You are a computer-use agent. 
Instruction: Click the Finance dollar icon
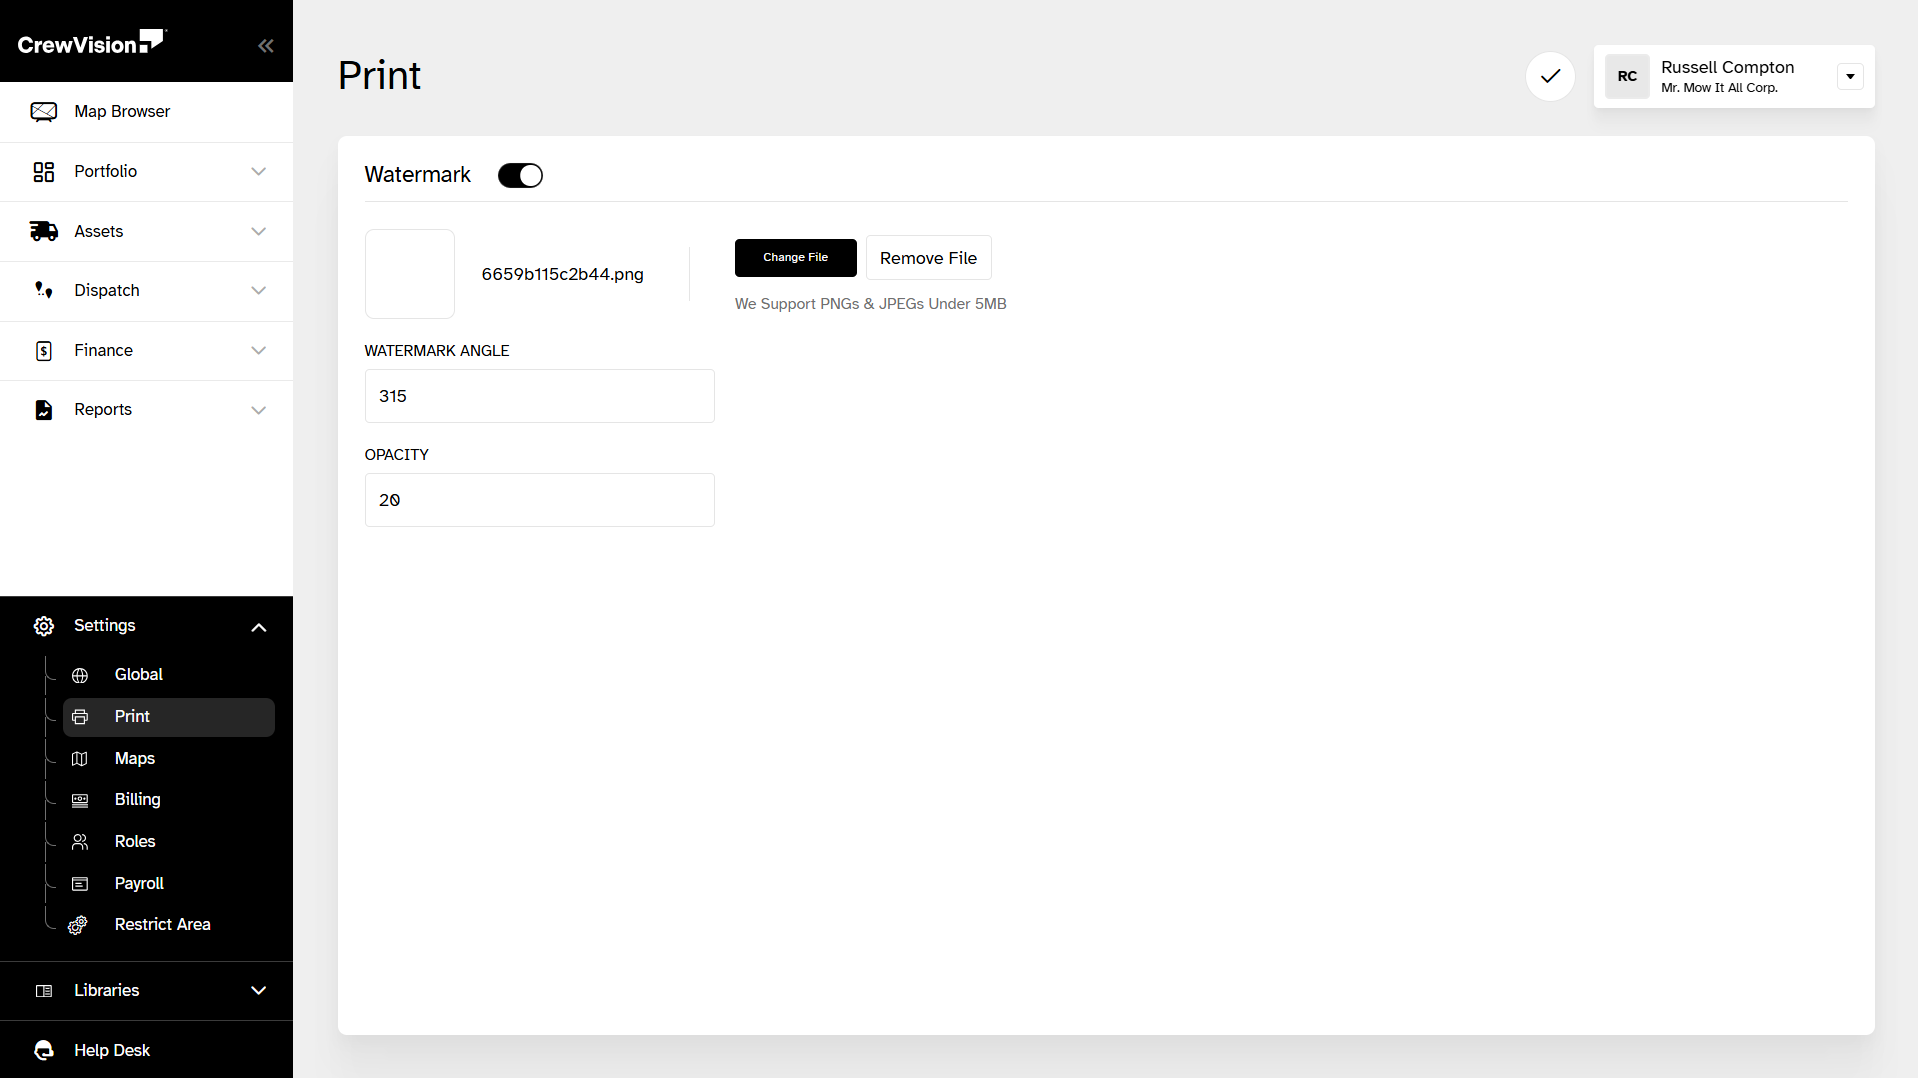tap(43, 350)
